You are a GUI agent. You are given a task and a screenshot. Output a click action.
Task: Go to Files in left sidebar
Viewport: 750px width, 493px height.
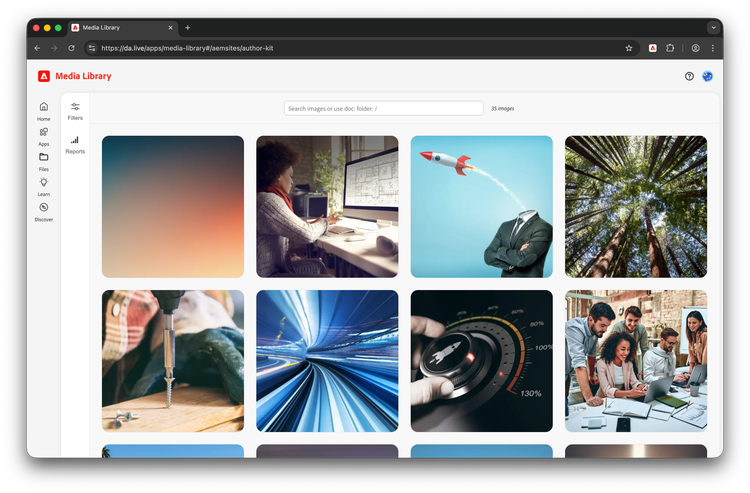[x=43, y=157]
